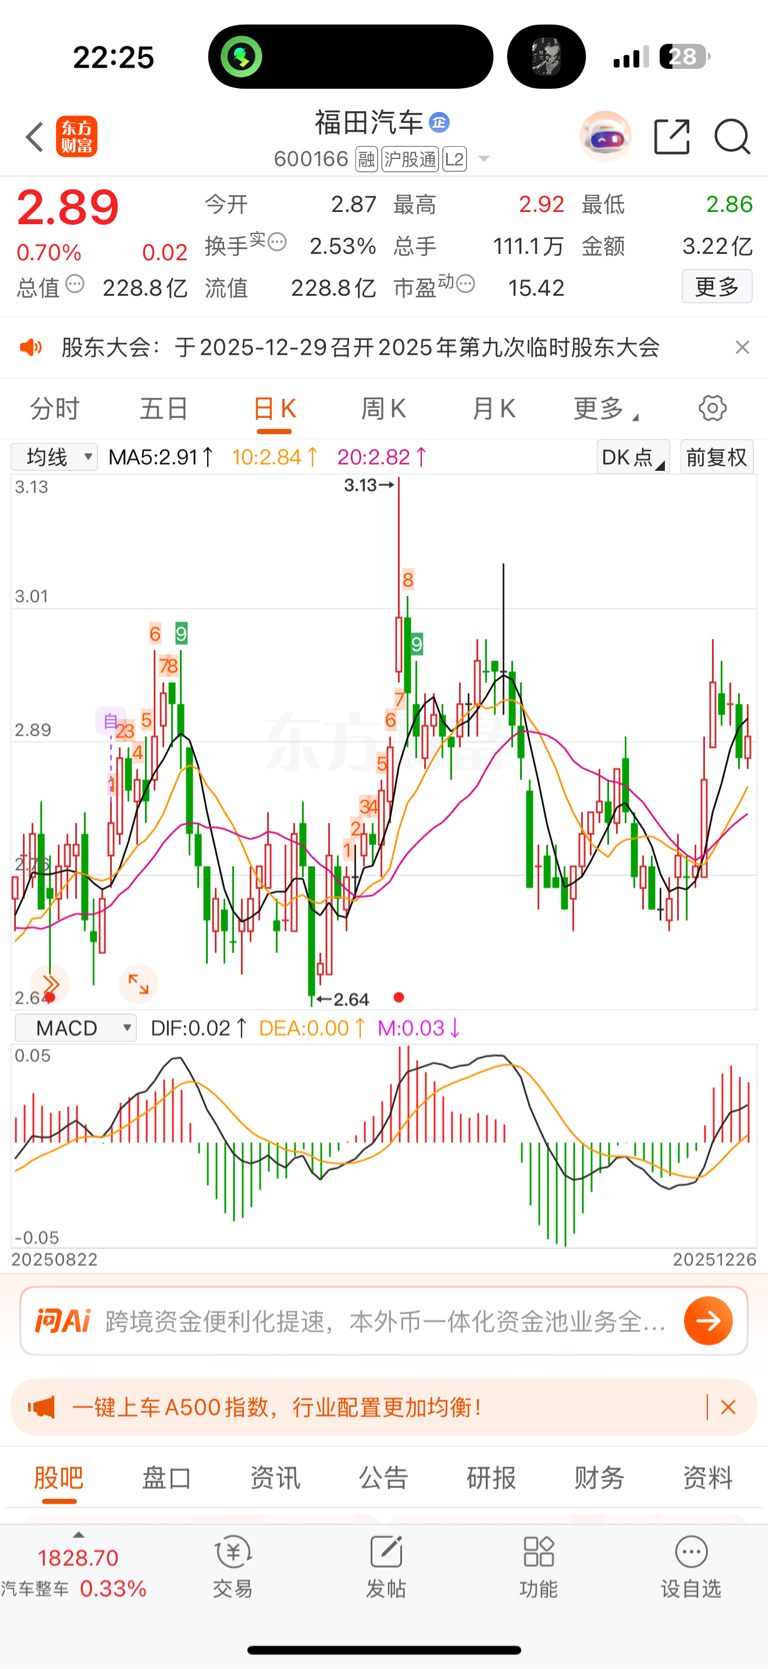
Task: Tap the 功能 functions grid icon
Action: coord(538,1568)
